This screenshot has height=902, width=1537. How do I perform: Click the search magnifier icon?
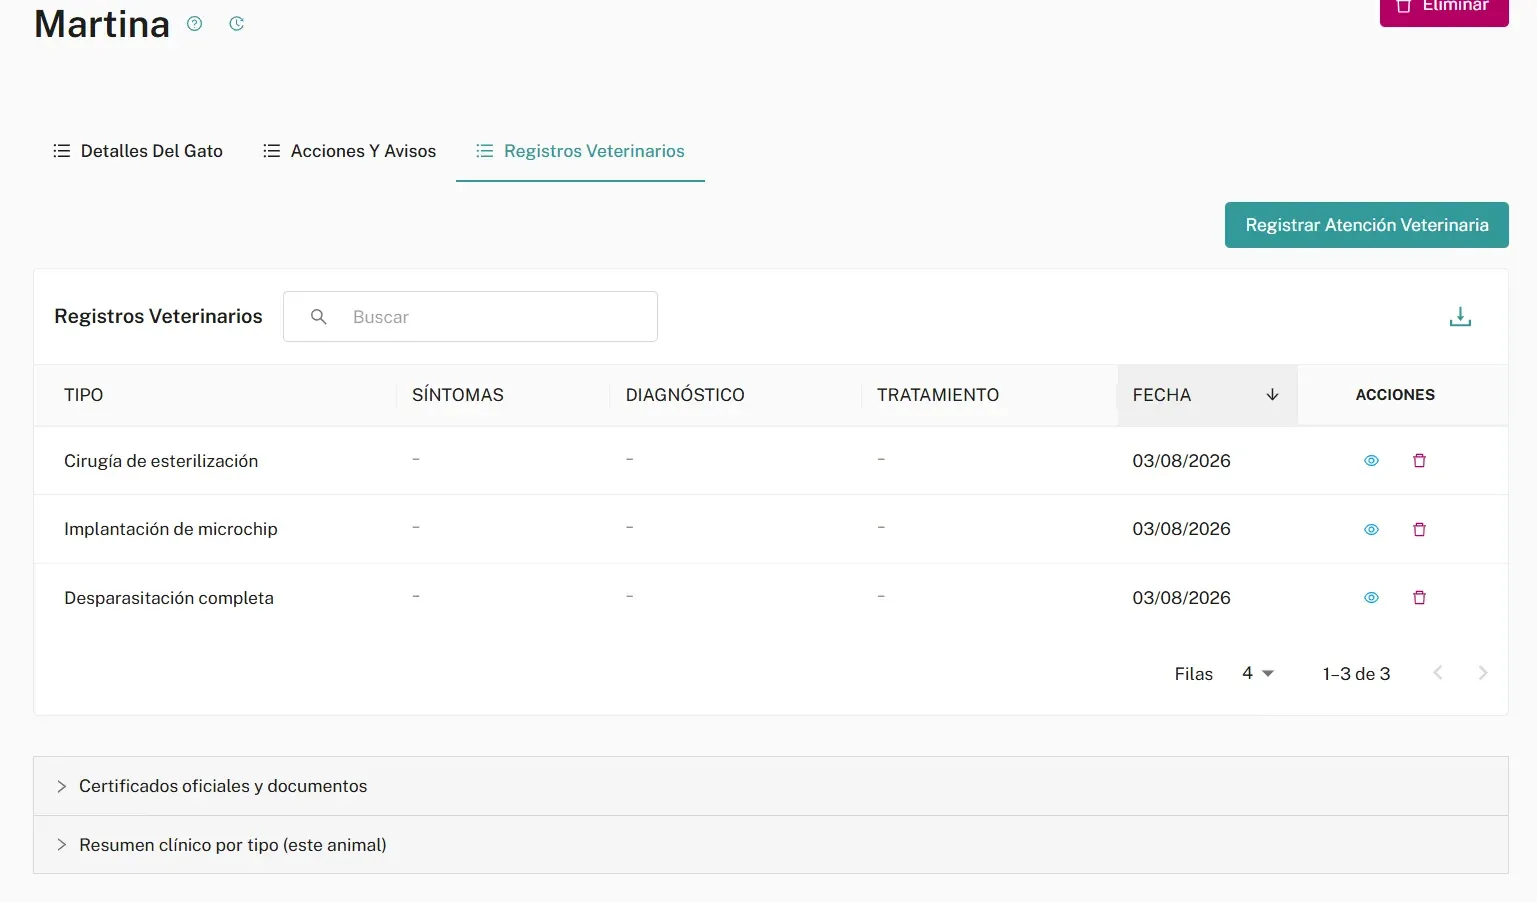(x=319, y=317)
